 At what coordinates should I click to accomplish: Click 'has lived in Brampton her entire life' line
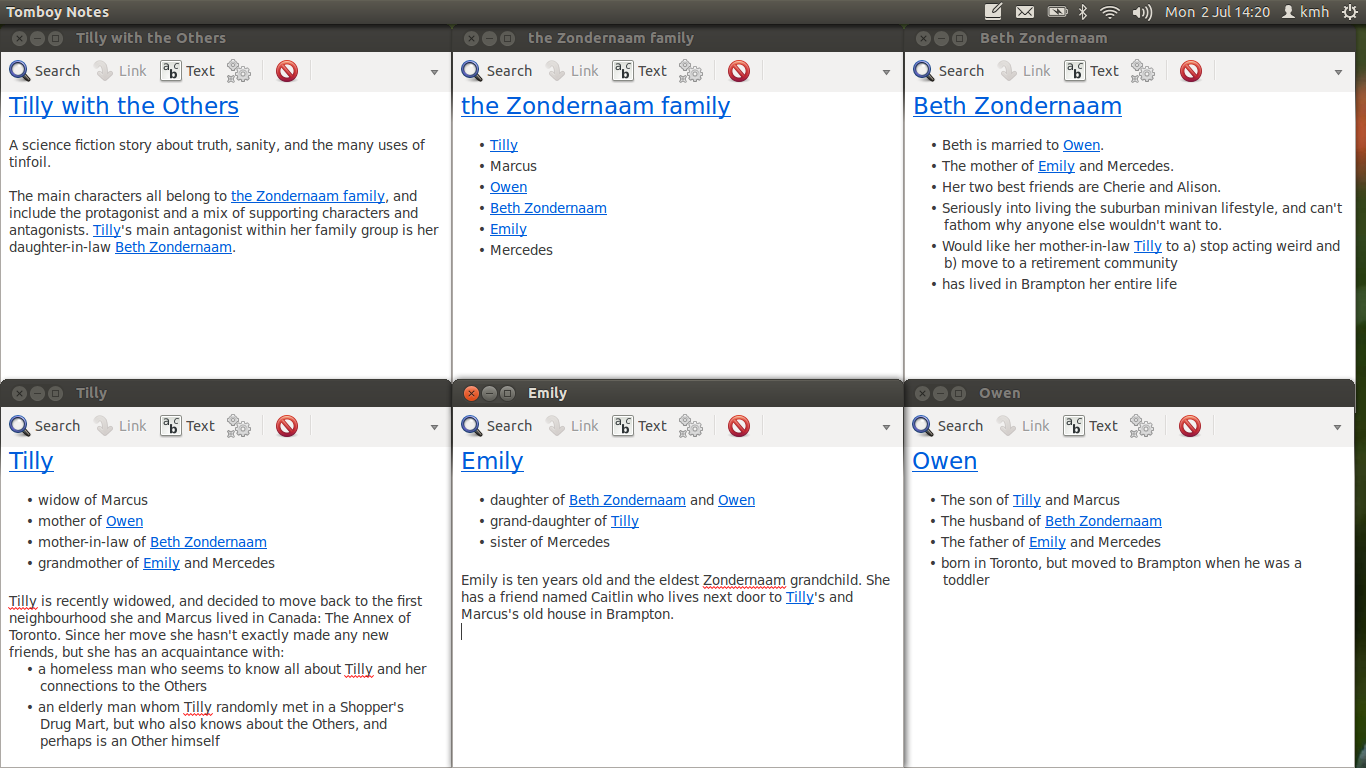pos(1059,284)
